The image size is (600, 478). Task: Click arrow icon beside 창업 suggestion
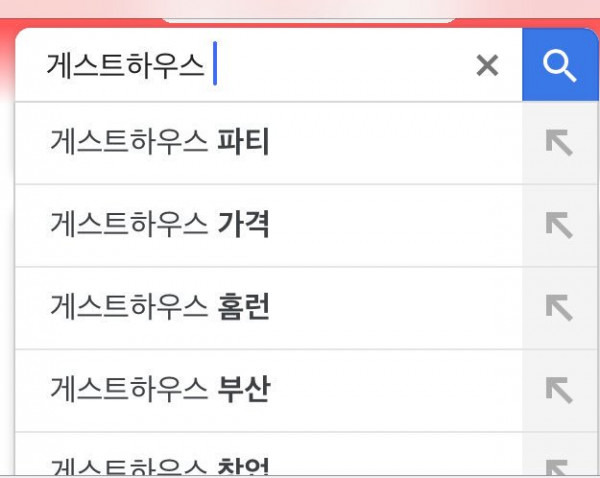(558, 468)
